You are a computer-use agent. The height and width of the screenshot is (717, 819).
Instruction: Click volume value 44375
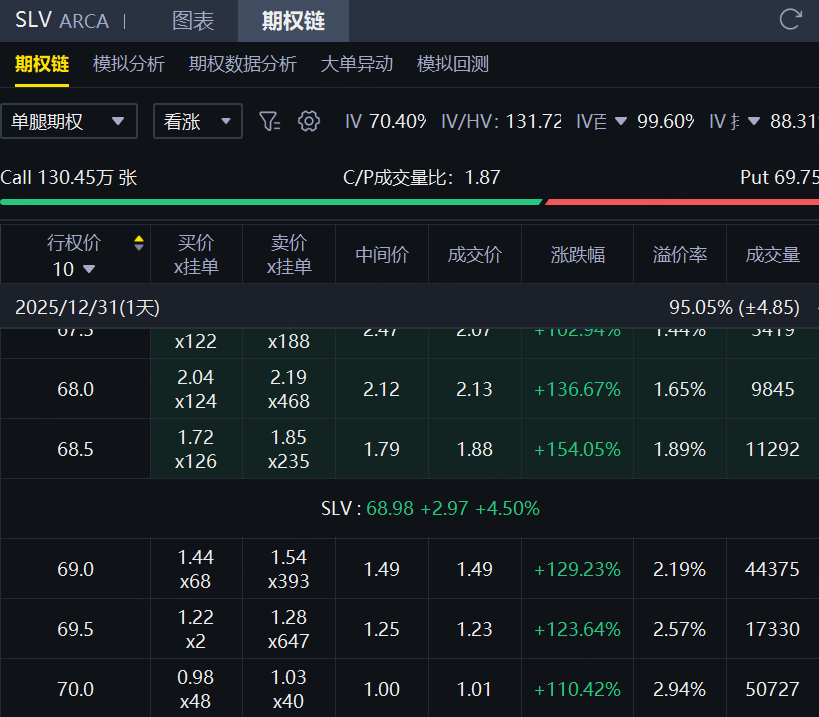(773, 569)
